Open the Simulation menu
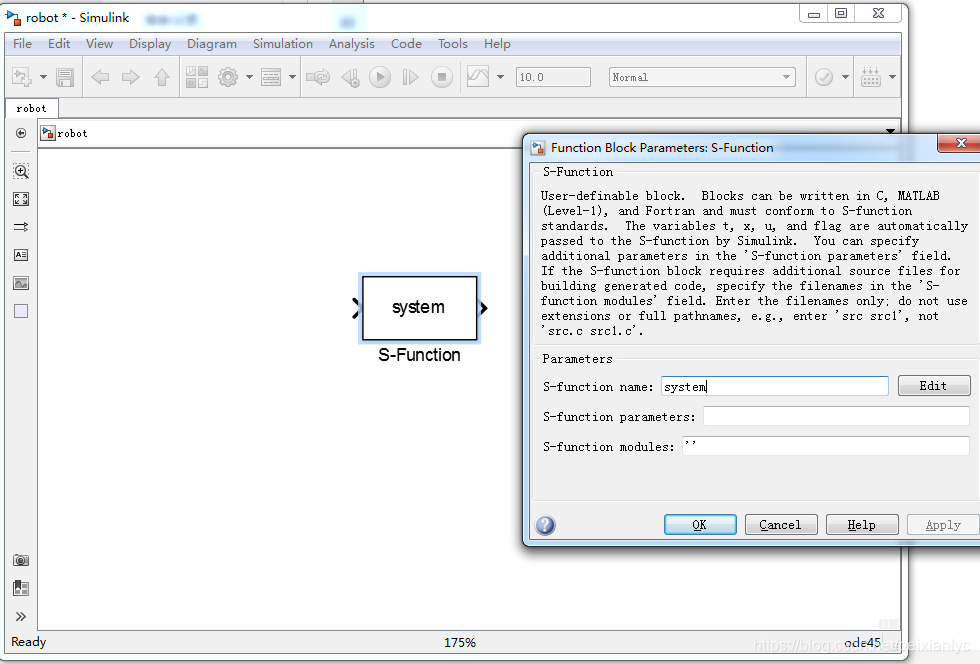This screenshot has height=664, width=980. [283, 43]
